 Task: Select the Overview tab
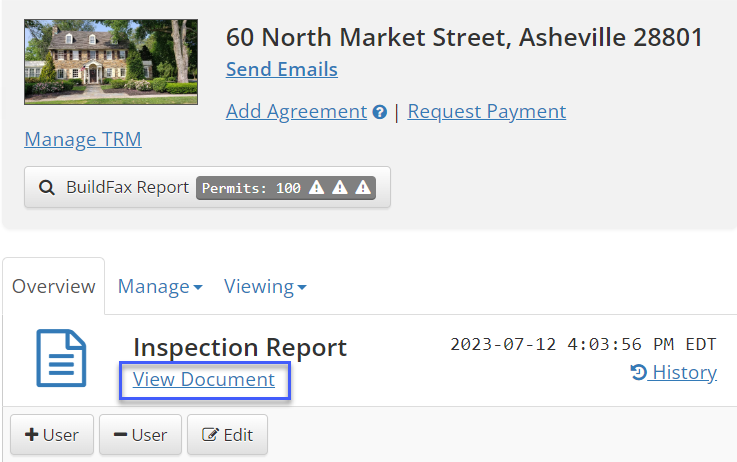(x=54, y=286)
